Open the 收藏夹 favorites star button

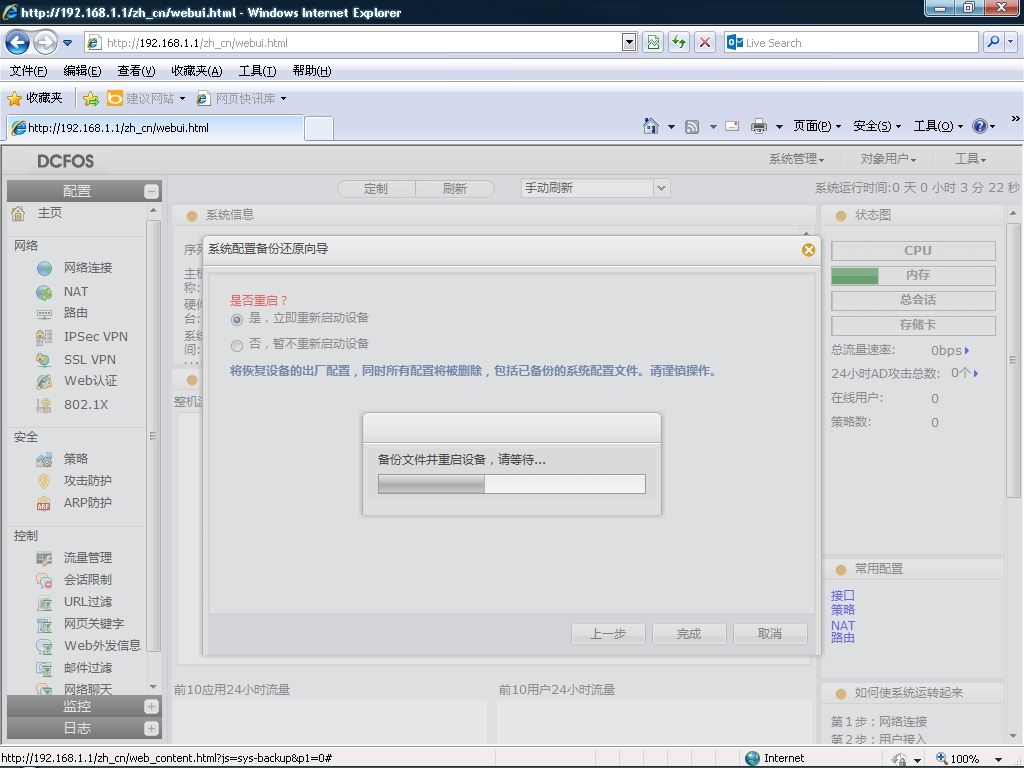click(x=35, y=98)
